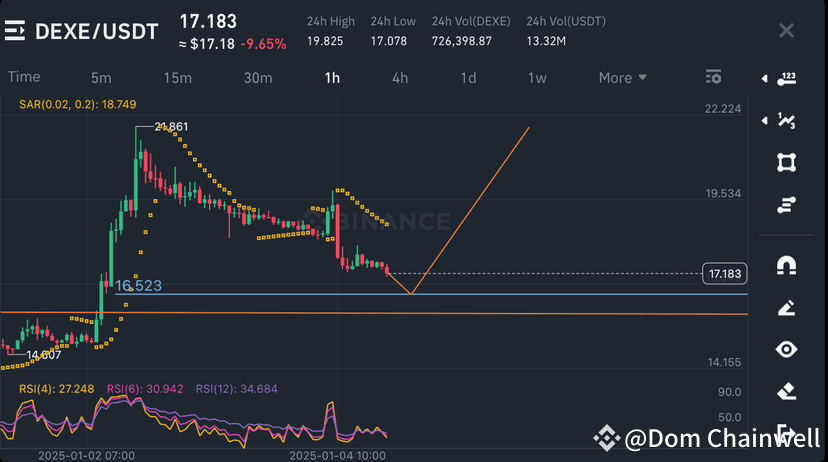This screenshot has width=828, height=462.
Task: Click the 24h High value 19.825
Action: (325, 41)
